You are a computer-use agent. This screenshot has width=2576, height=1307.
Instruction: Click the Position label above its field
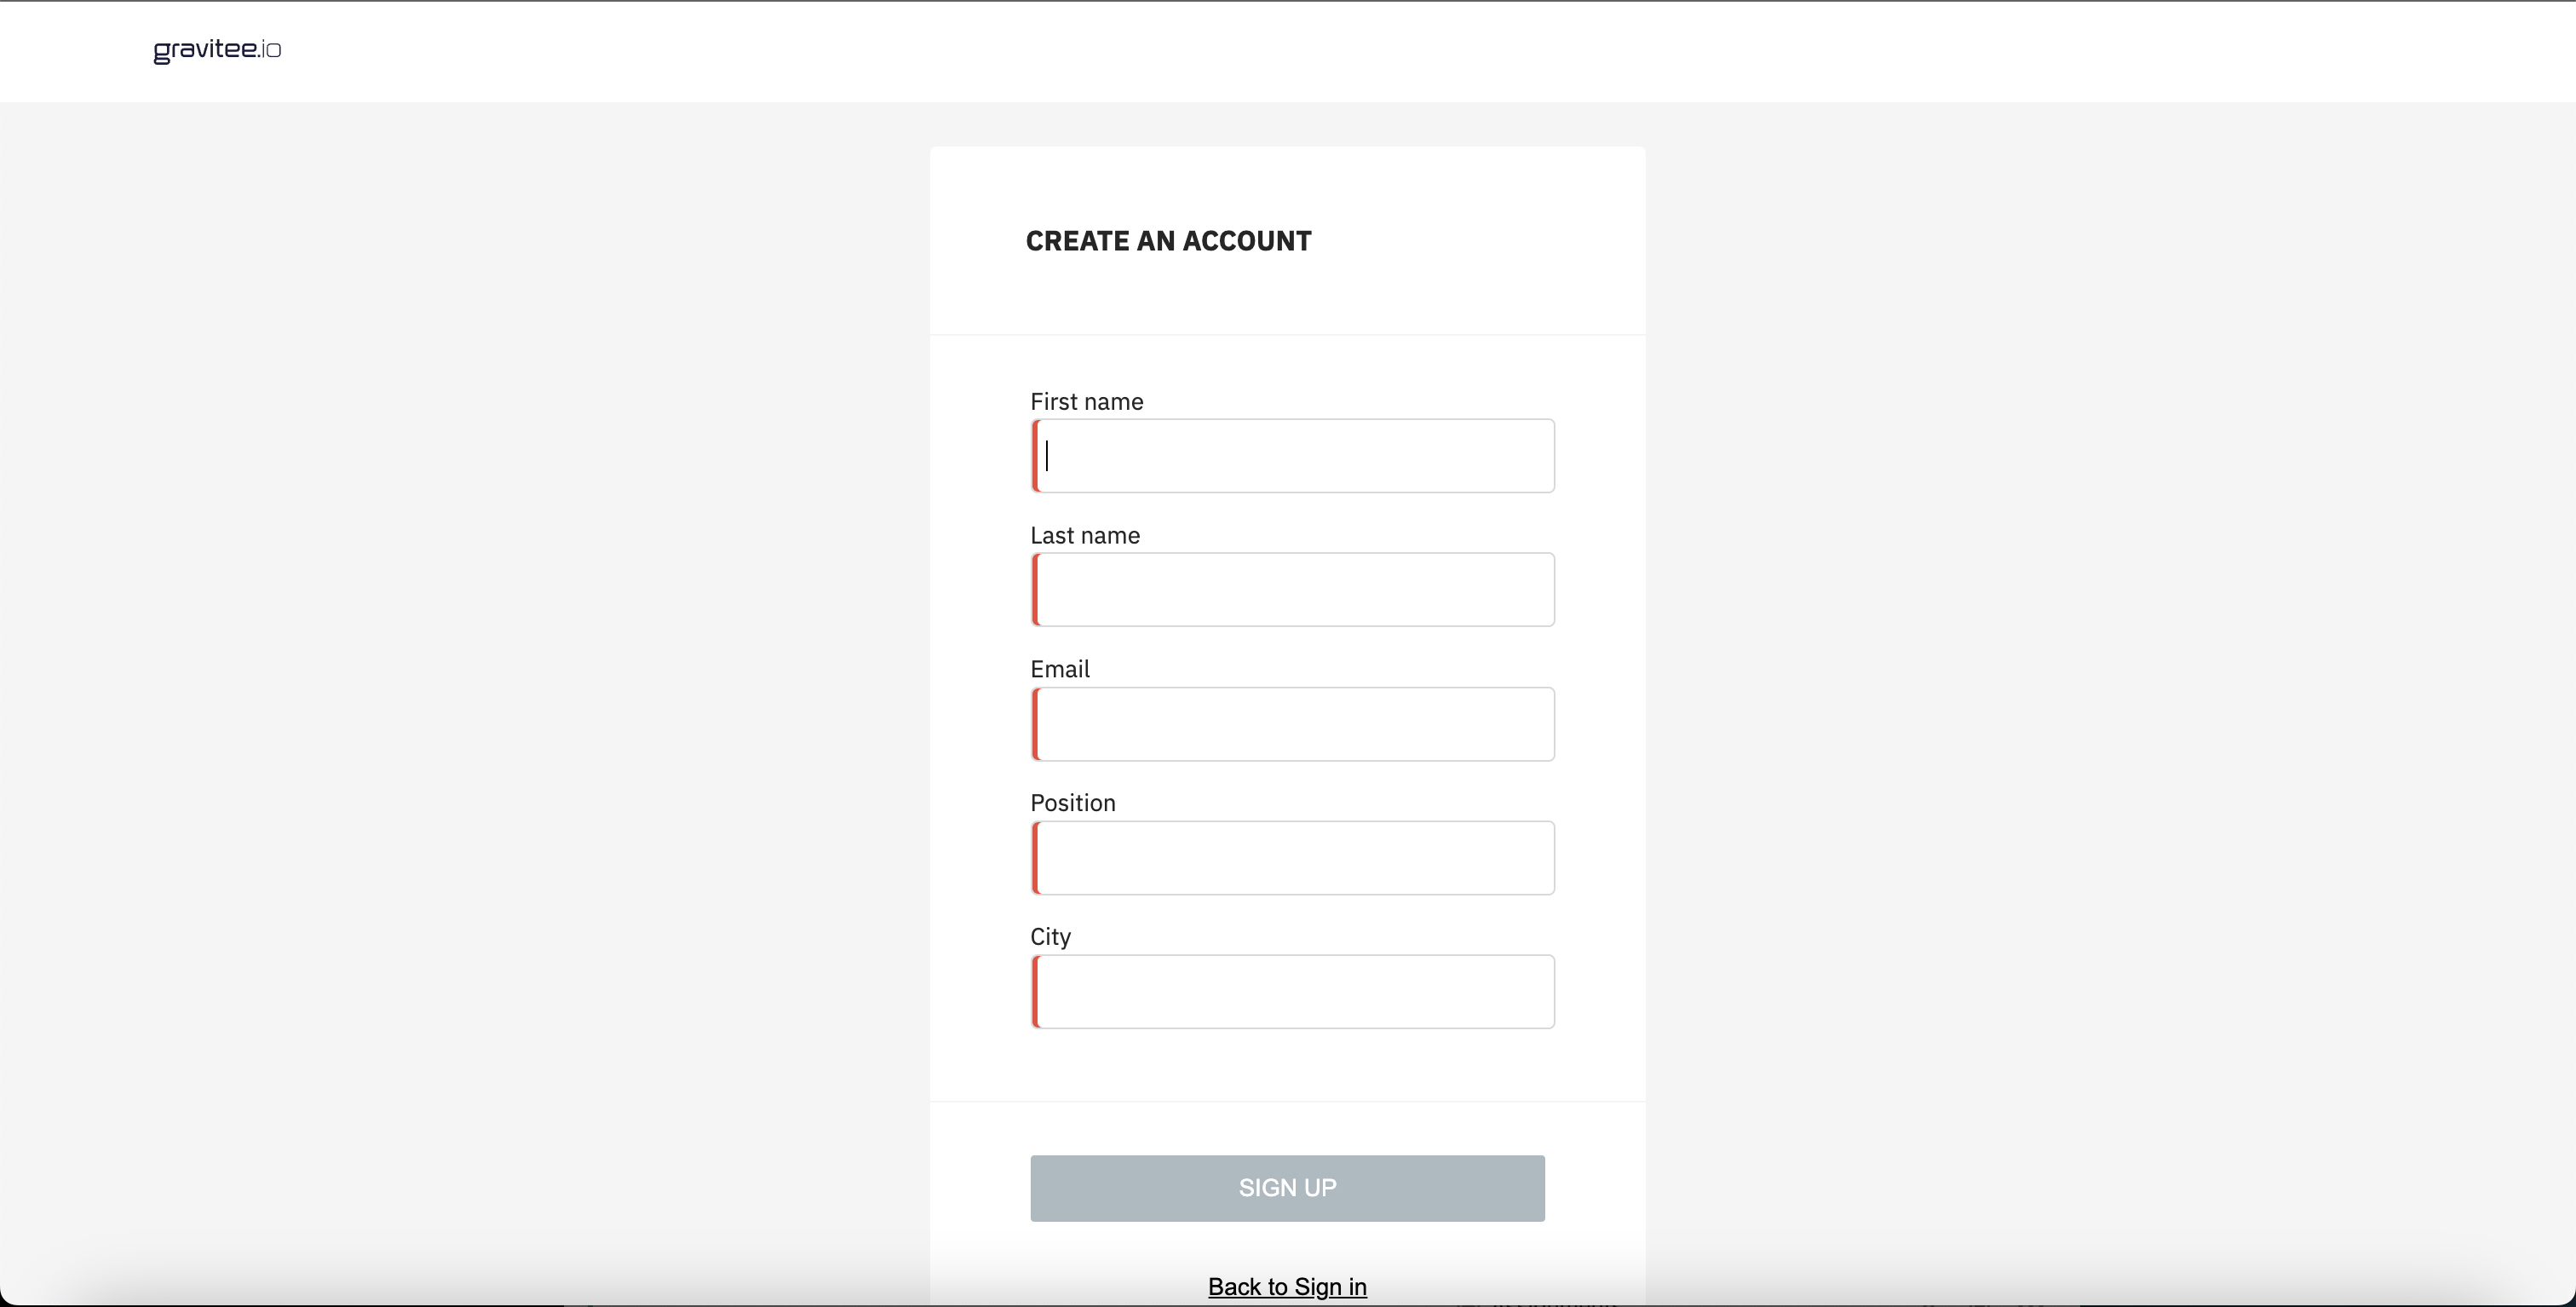(x=1073, y=803)
